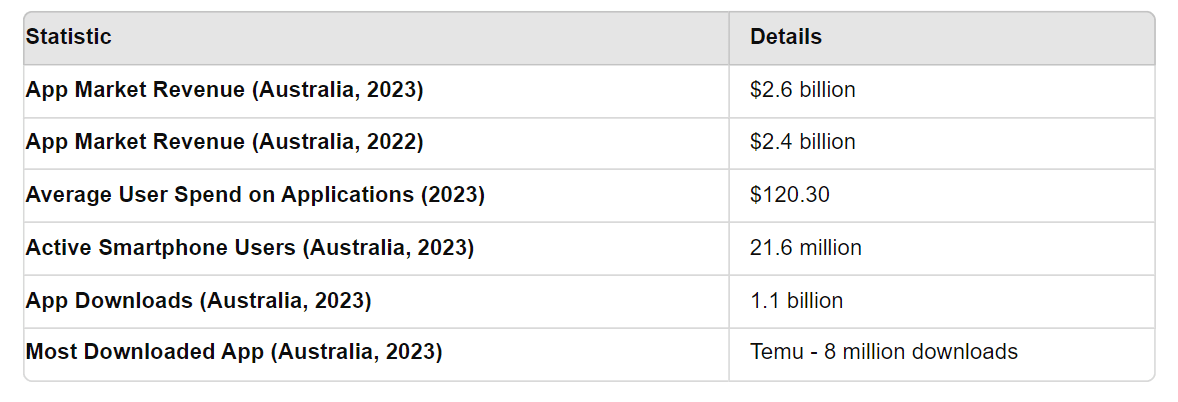
Task: Click the Details column header
Action: click(786, 37)
